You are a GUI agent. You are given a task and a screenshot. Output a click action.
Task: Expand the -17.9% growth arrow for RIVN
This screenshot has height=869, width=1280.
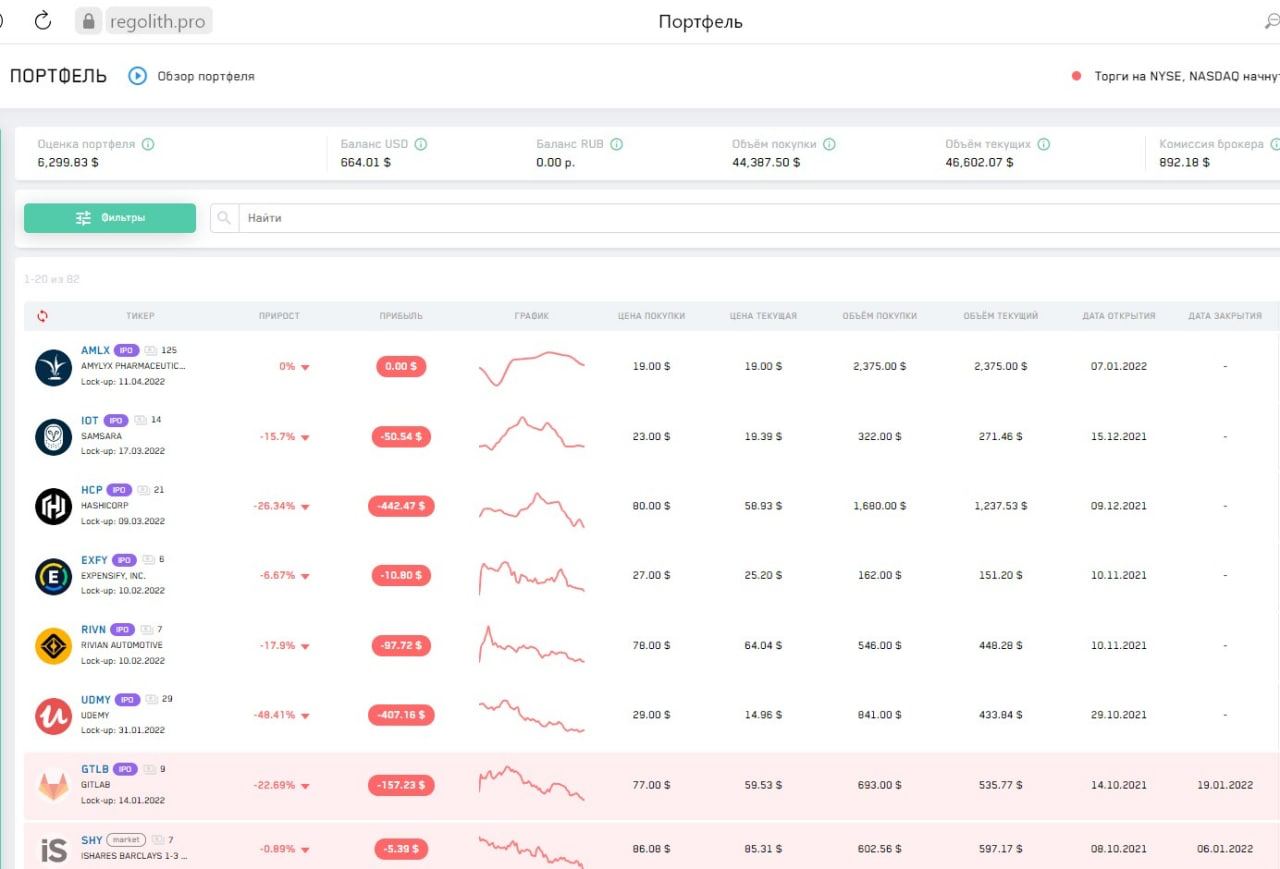pyautogui.click(x=305, y=647)
